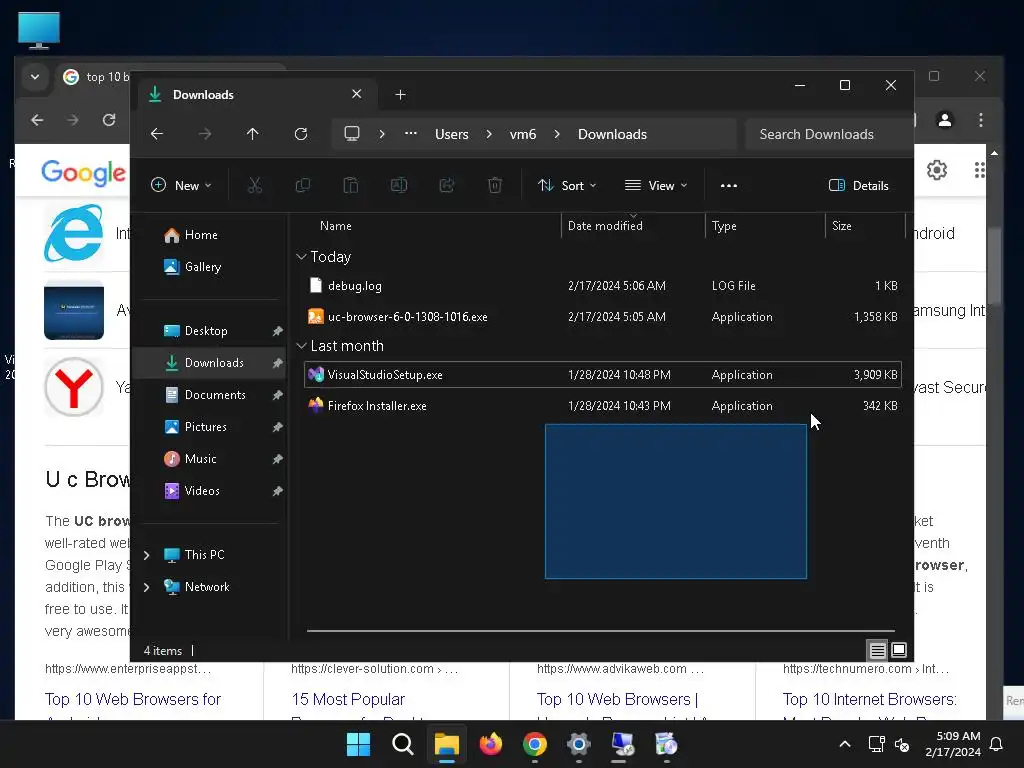Add a new File Explorer tab
The width and height of the screenshot is (1024, 768).
400,95
